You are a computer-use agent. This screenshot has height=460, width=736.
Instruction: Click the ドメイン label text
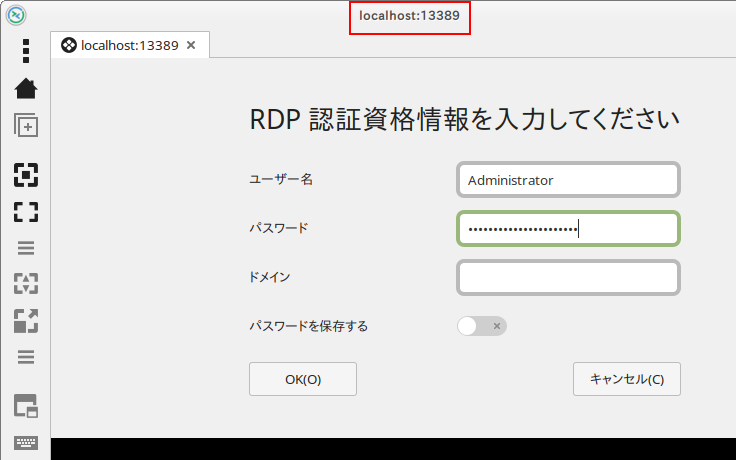tap(269, 277)
